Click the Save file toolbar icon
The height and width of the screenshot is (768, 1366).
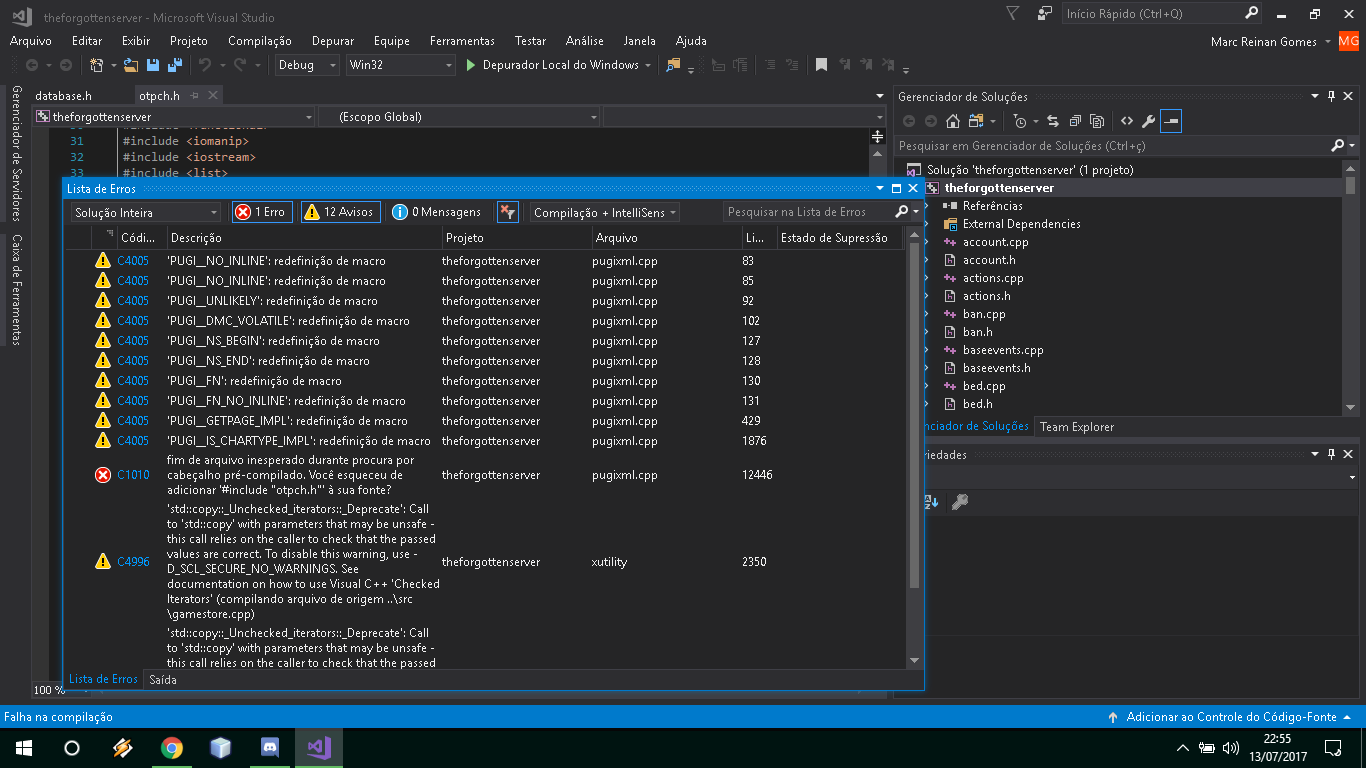[154, 65]
